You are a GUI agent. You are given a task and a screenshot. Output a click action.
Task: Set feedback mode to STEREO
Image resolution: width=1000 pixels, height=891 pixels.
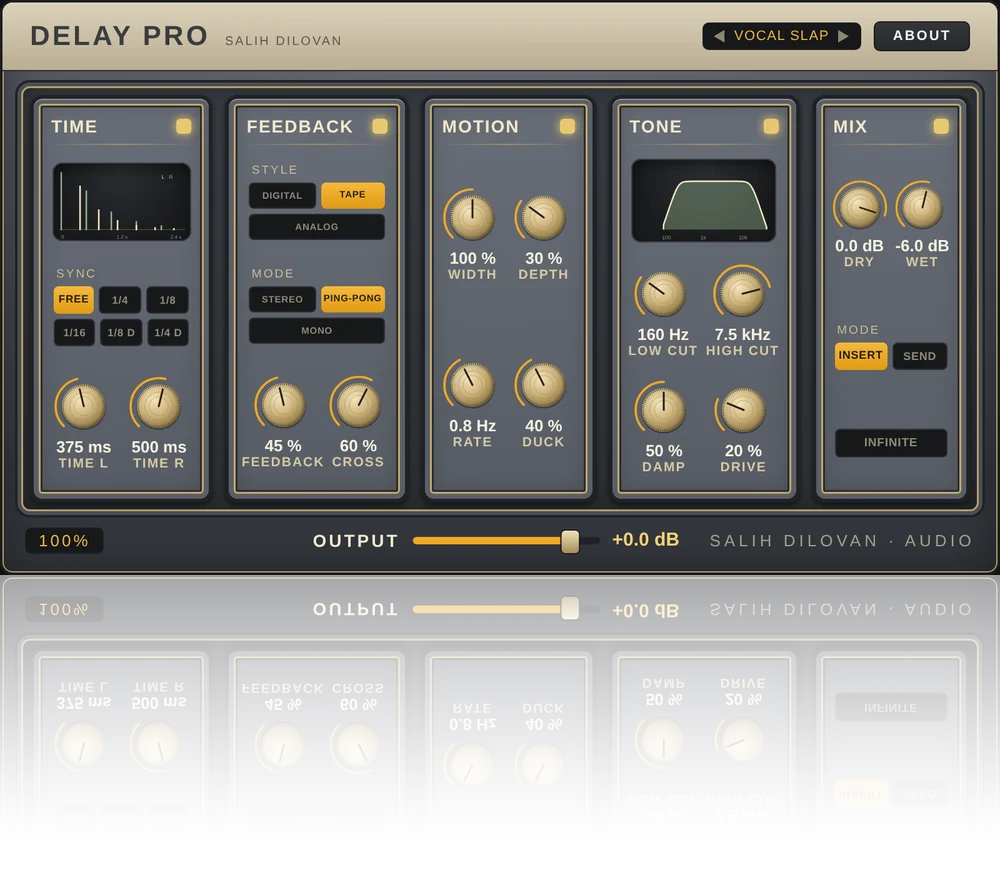pyautogui.click(x=282, y=299)
